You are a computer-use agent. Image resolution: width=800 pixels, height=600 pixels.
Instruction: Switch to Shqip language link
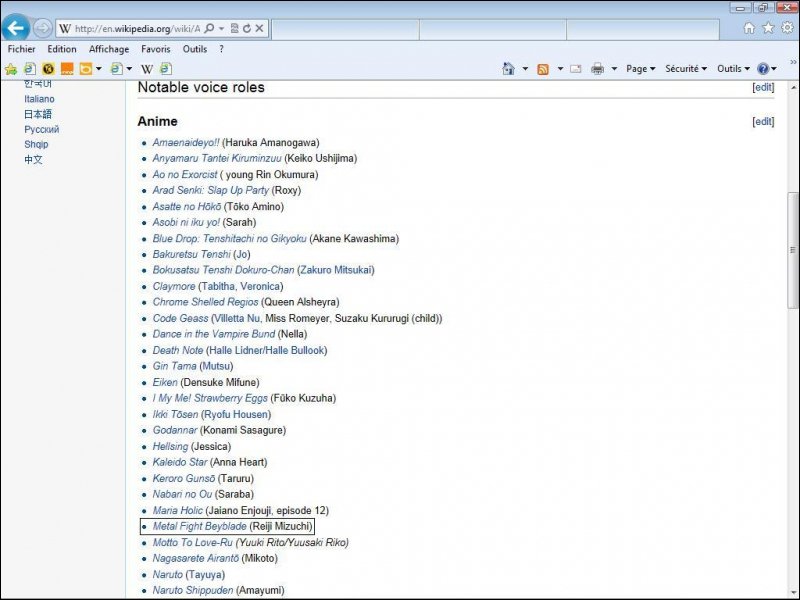click(36, 144)
